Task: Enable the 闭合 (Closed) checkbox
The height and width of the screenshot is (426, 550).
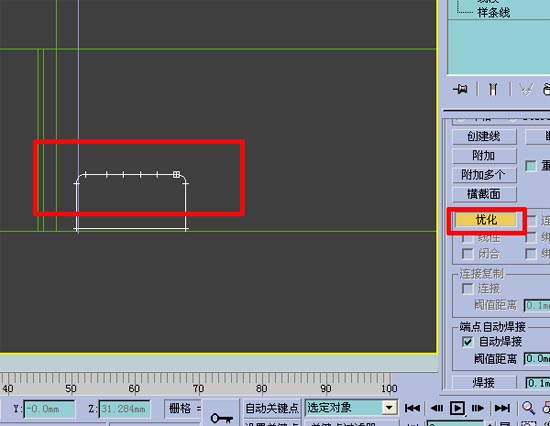Action: 467,254
